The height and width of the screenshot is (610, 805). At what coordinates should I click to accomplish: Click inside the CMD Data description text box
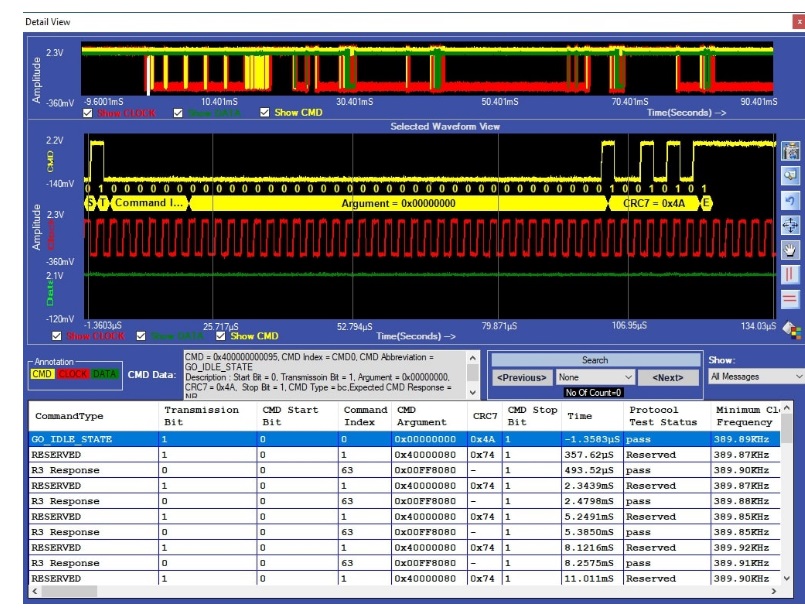click(x=325, y=375)
